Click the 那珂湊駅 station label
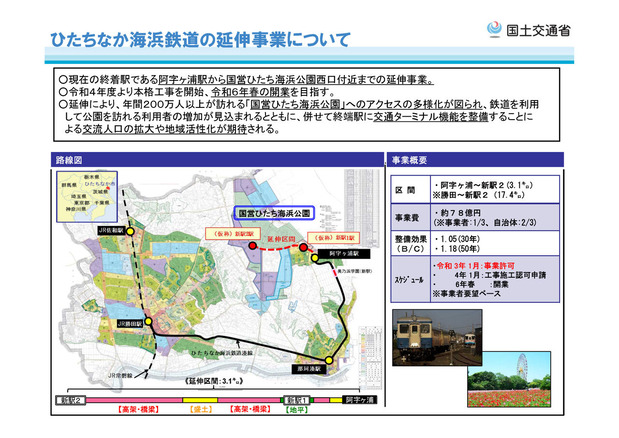This screenshot has height=438, width=619. coord(308,369)
